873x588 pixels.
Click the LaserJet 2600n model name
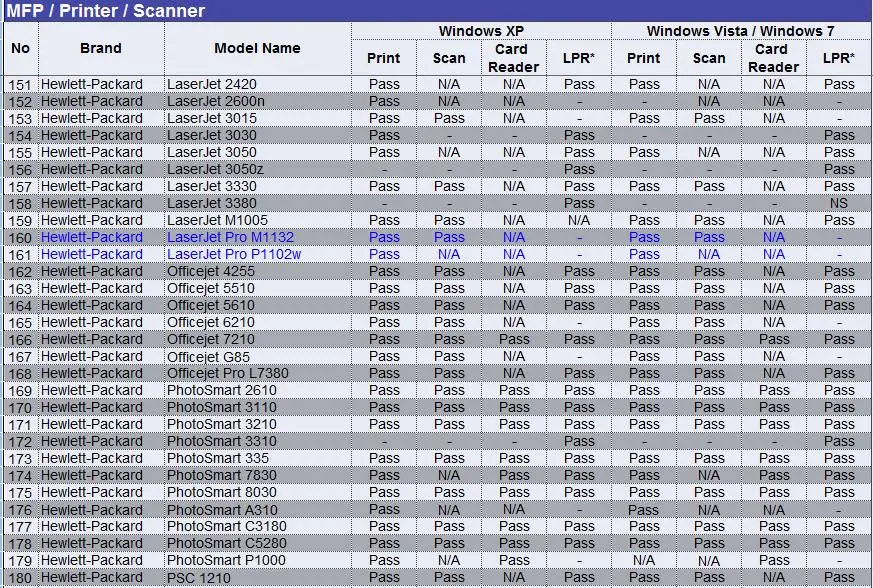coord(215,101)
